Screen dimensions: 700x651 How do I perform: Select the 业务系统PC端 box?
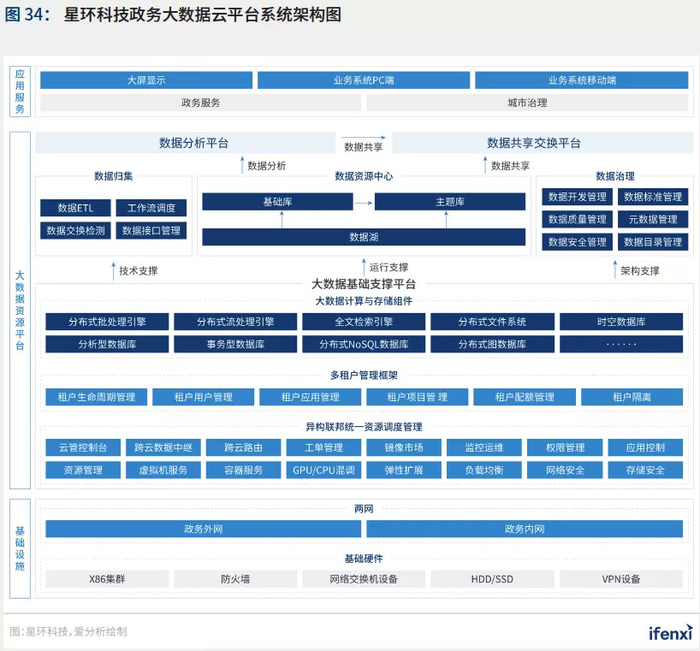pos(363,80)
